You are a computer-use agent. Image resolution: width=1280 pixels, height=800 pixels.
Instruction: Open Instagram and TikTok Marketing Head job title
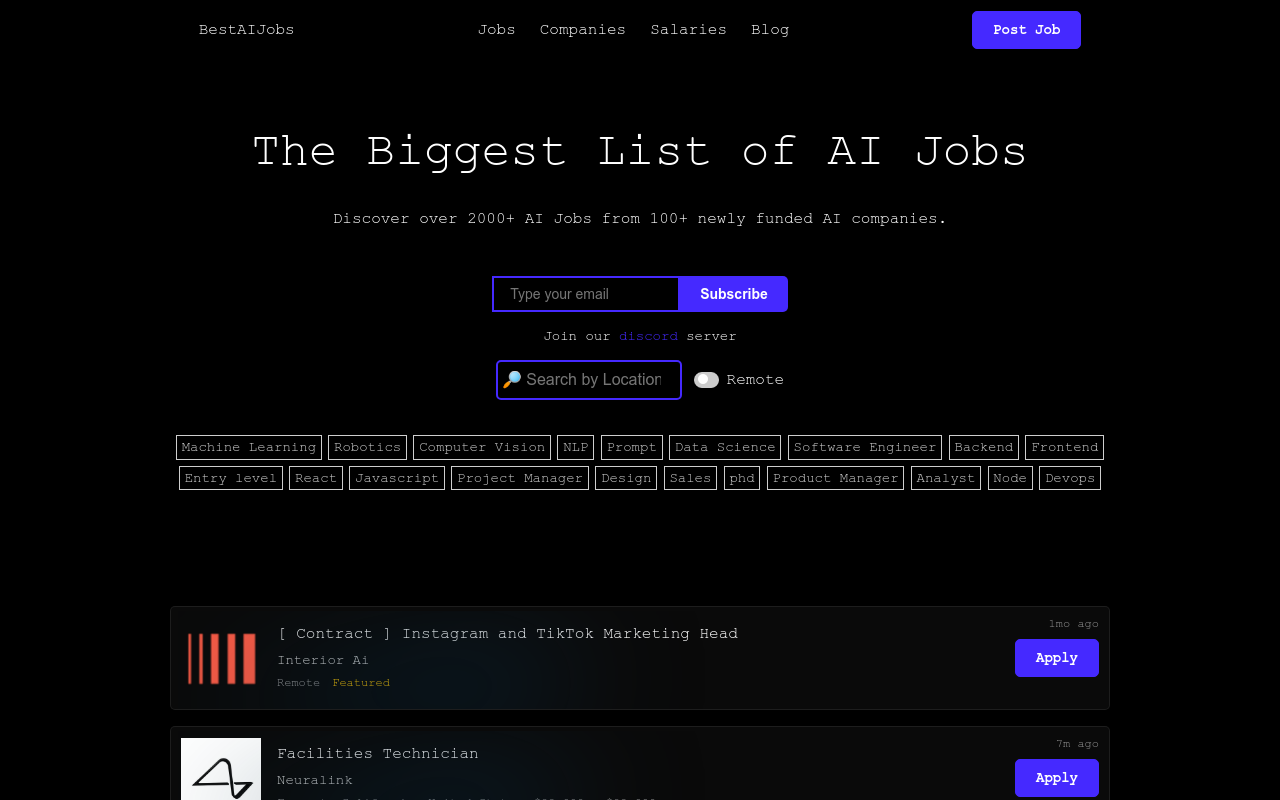tap(508, 634)
